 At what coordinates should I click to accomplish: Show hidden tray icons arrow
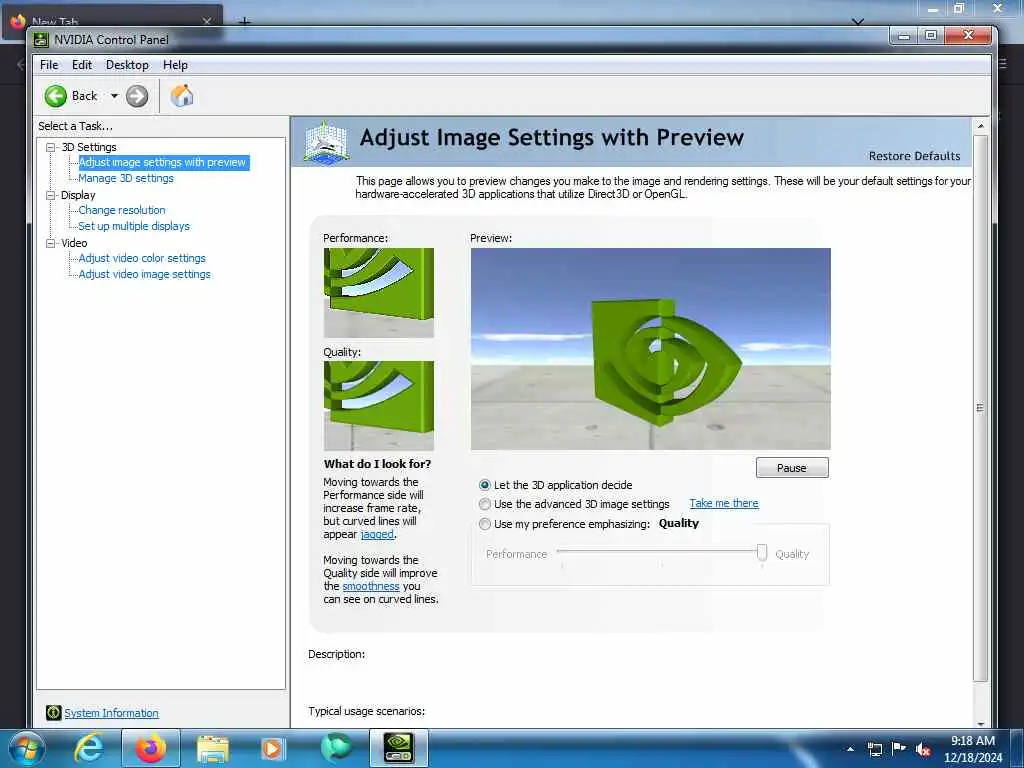point(850,749)
